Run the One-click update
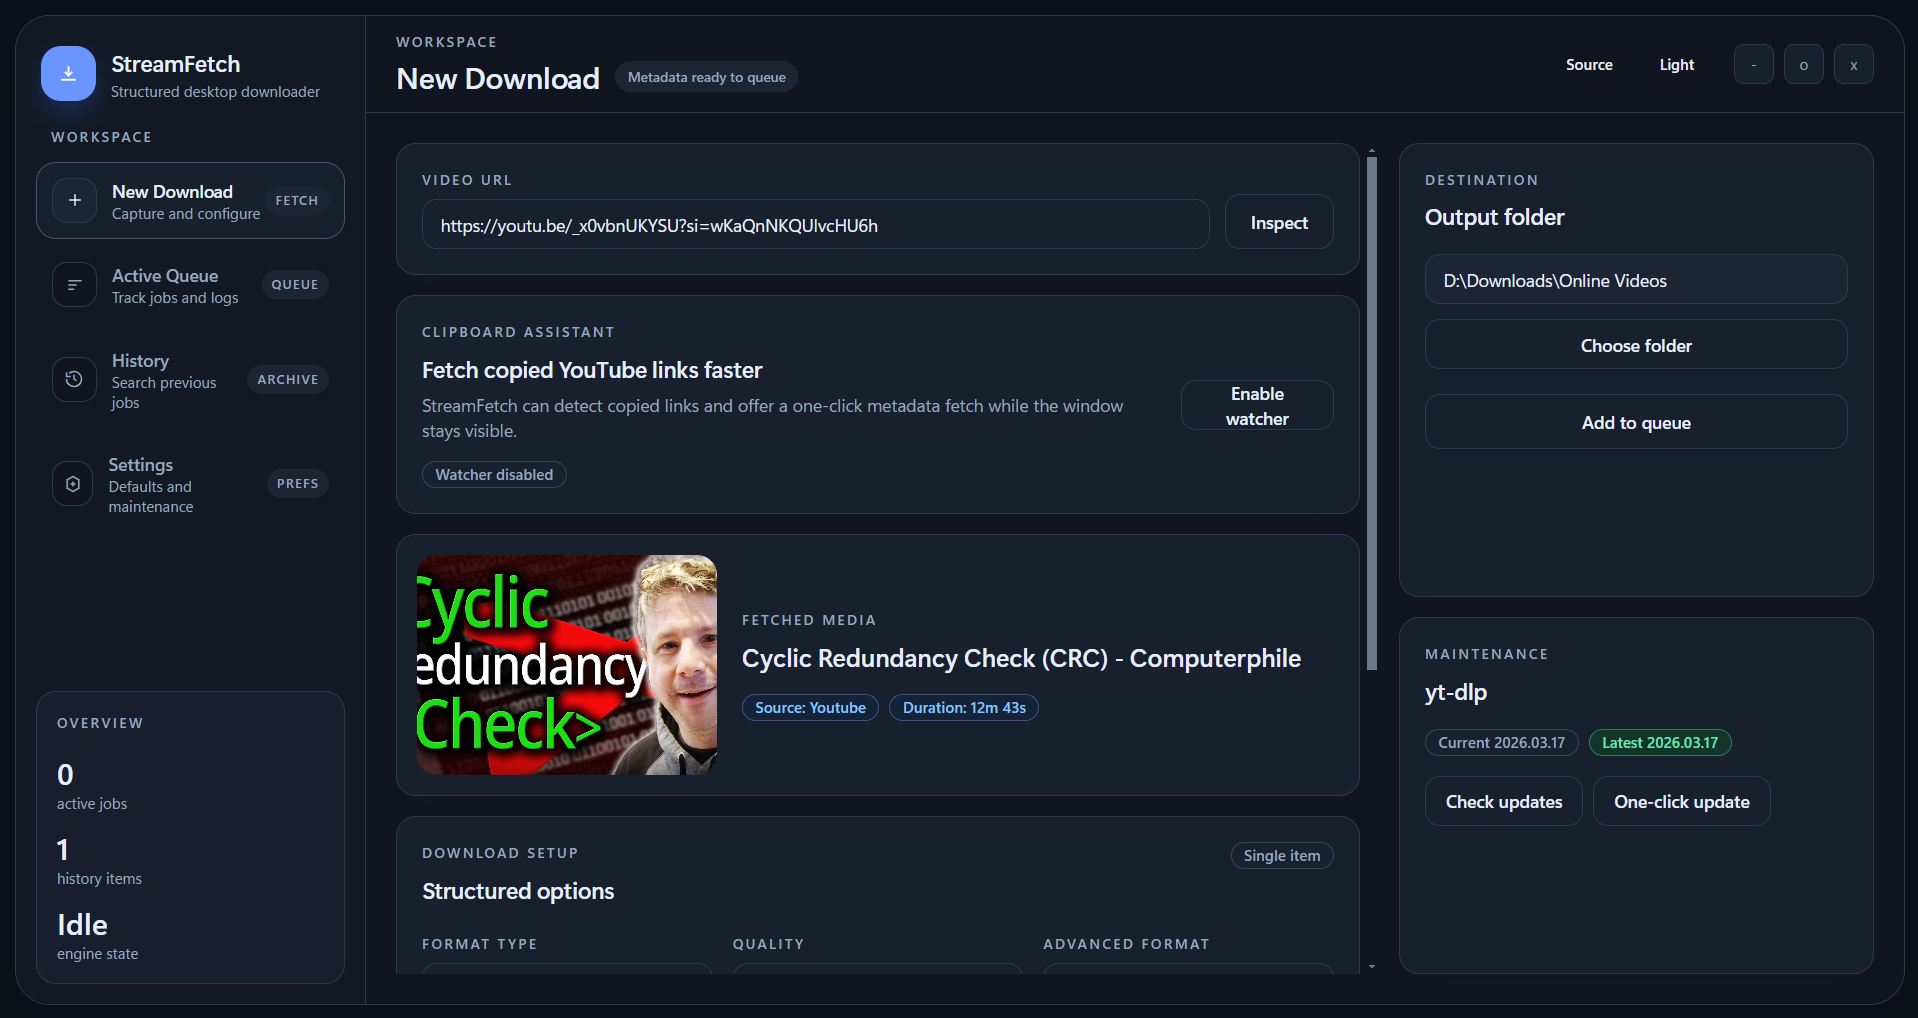1918x1018 pixels. coord(1682,802)
